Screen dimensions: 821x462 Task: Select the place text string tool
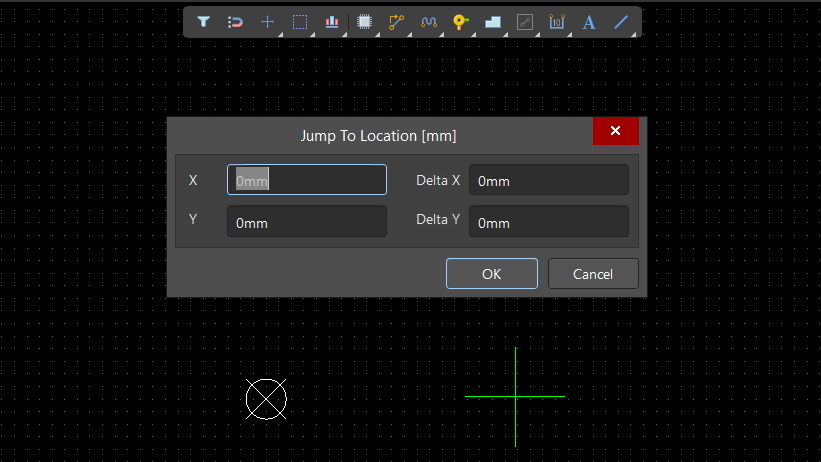pyautogui.click(x=589, y=21)
